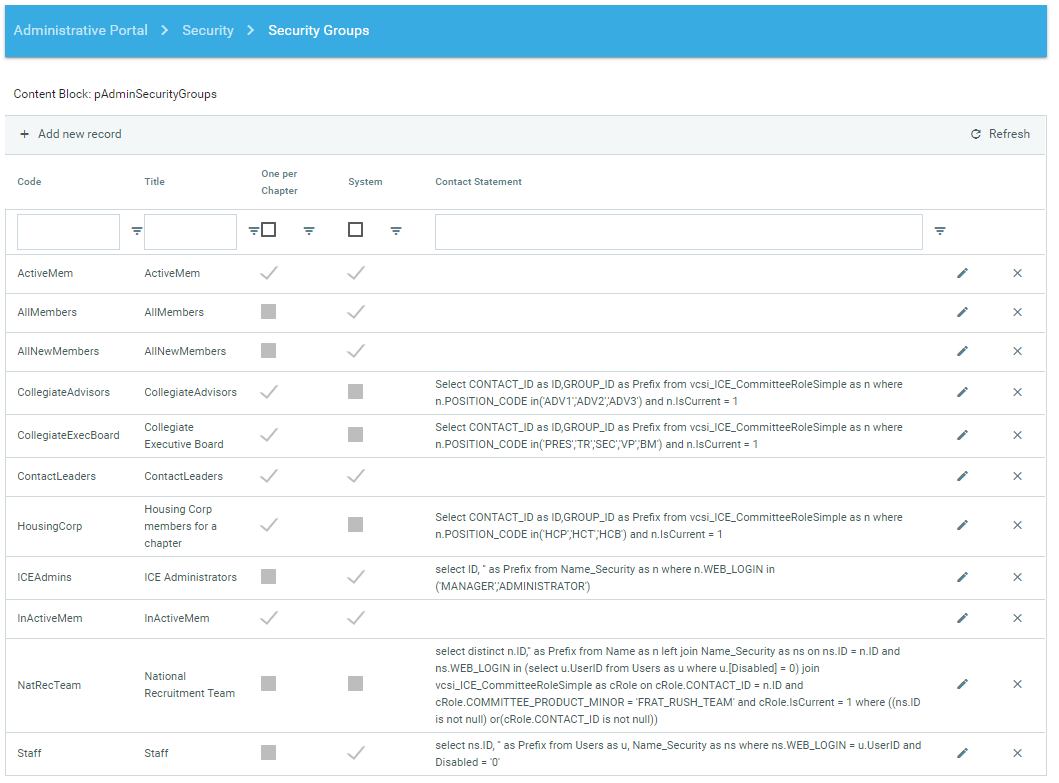Sort by the Code column header

pyautogui.click(x=30, y=182)
